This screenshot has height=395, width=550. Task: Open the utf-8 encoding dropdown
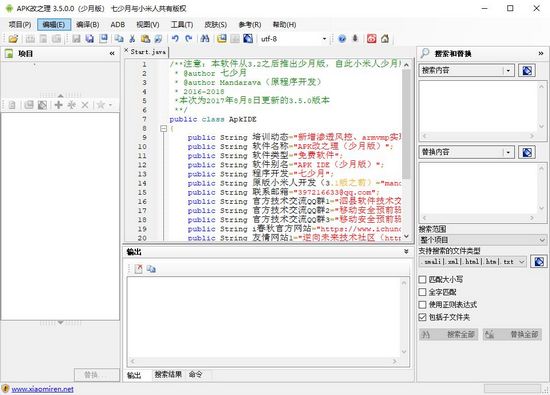(x=324, y=39)
